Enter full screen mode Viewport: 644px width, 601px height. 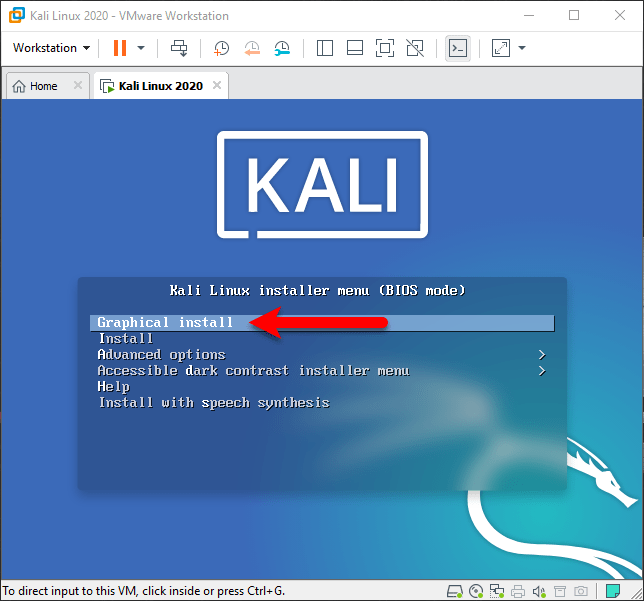click(x=385, y=48)
